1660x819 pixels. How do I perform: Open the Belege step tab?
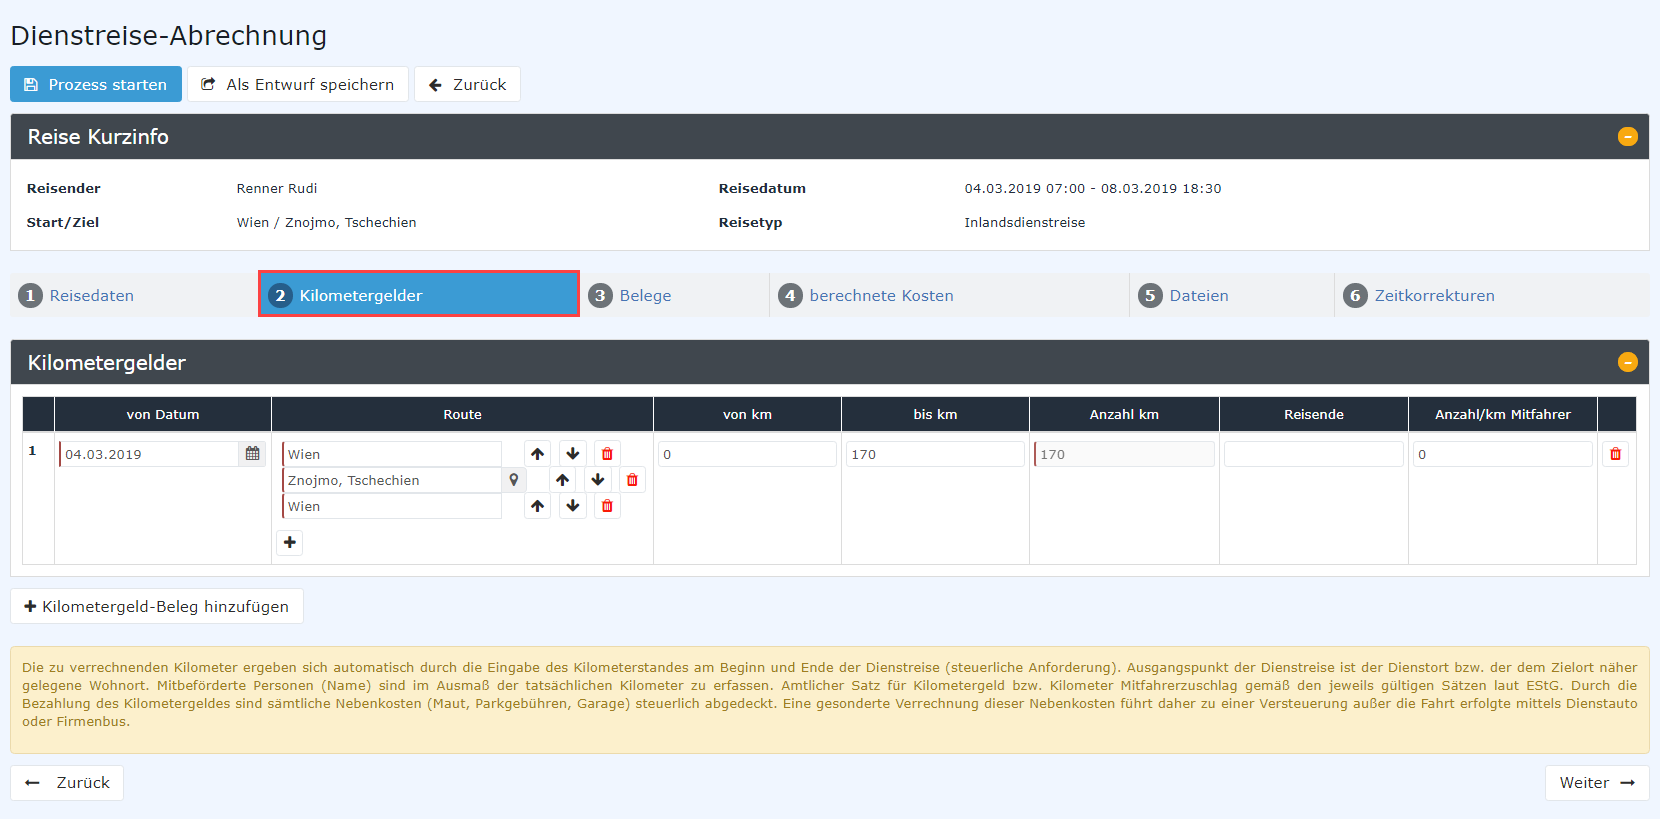(x=674, y=295)
